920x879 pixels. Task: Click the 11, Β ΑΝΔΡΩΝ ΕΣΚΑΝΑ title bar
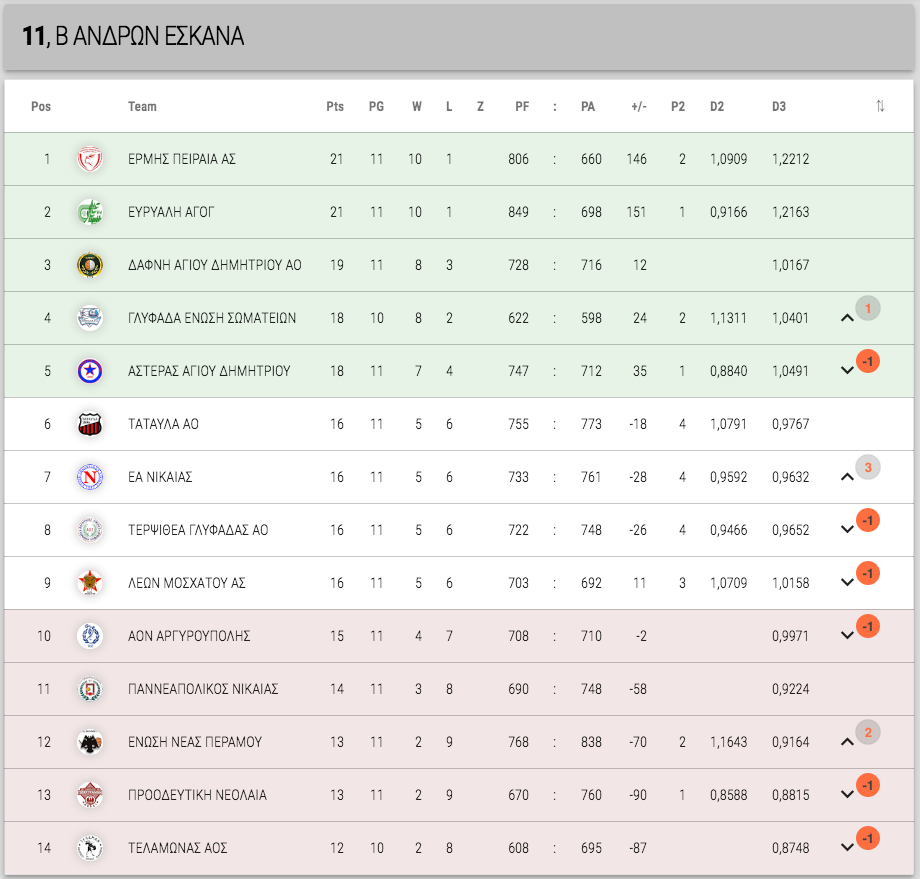click(459, 36)
